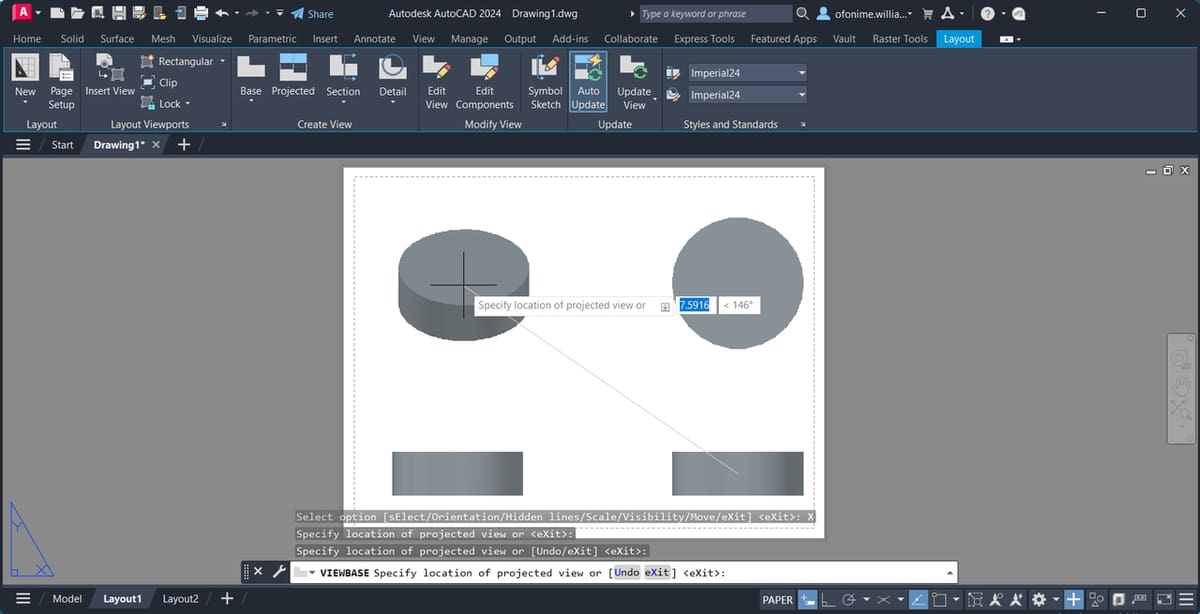The image size is (1200, 614).
Task: Click the Projected view tool
Action: (x=293, y=77)
